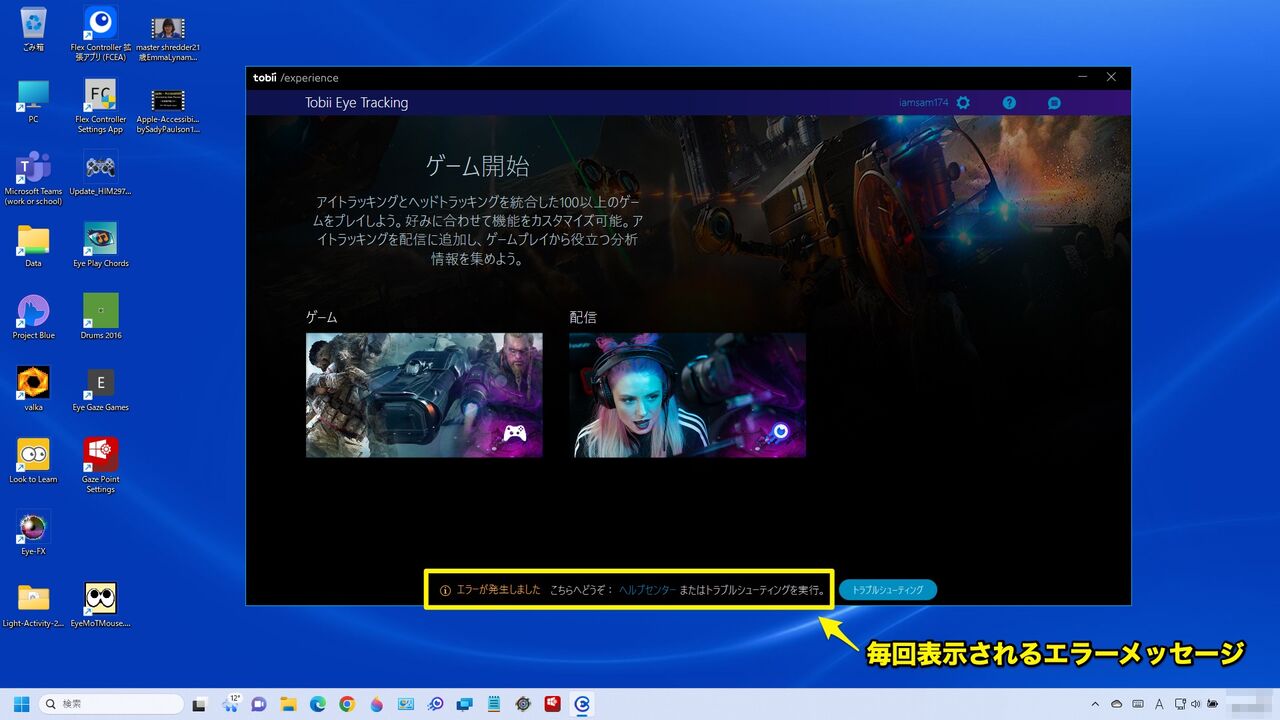Viewport: 1280px width, 720px height.
Task: Select the Flex Controller 拡張アプリ desktop icon
Action: coord(100,33)
